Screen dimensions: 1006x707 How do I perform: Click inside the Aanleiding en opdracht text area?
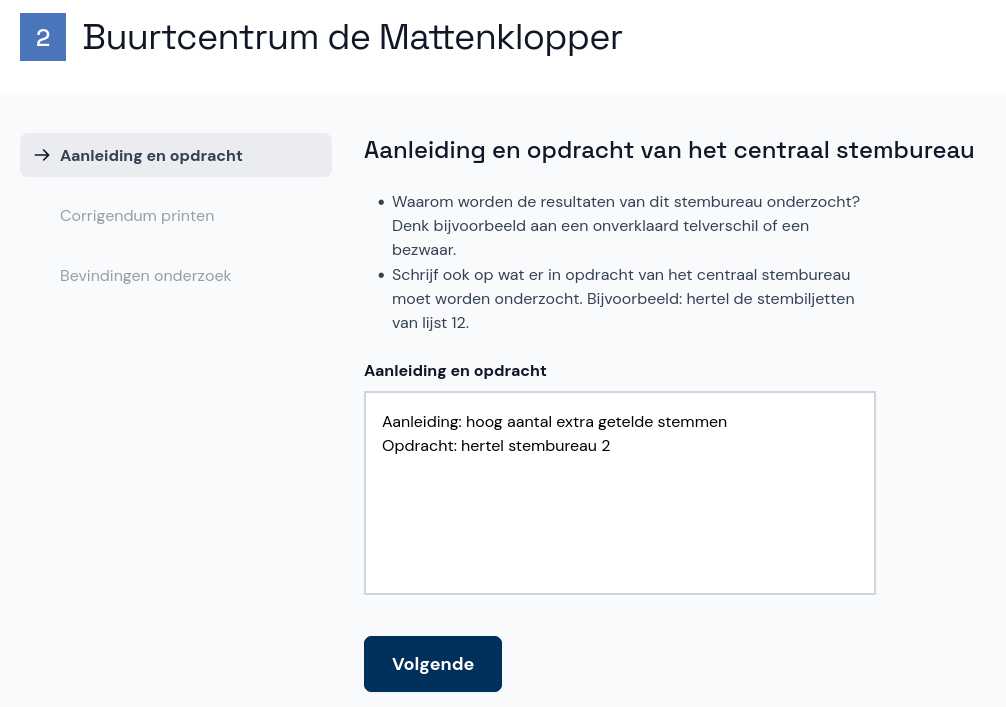[620, 492]
